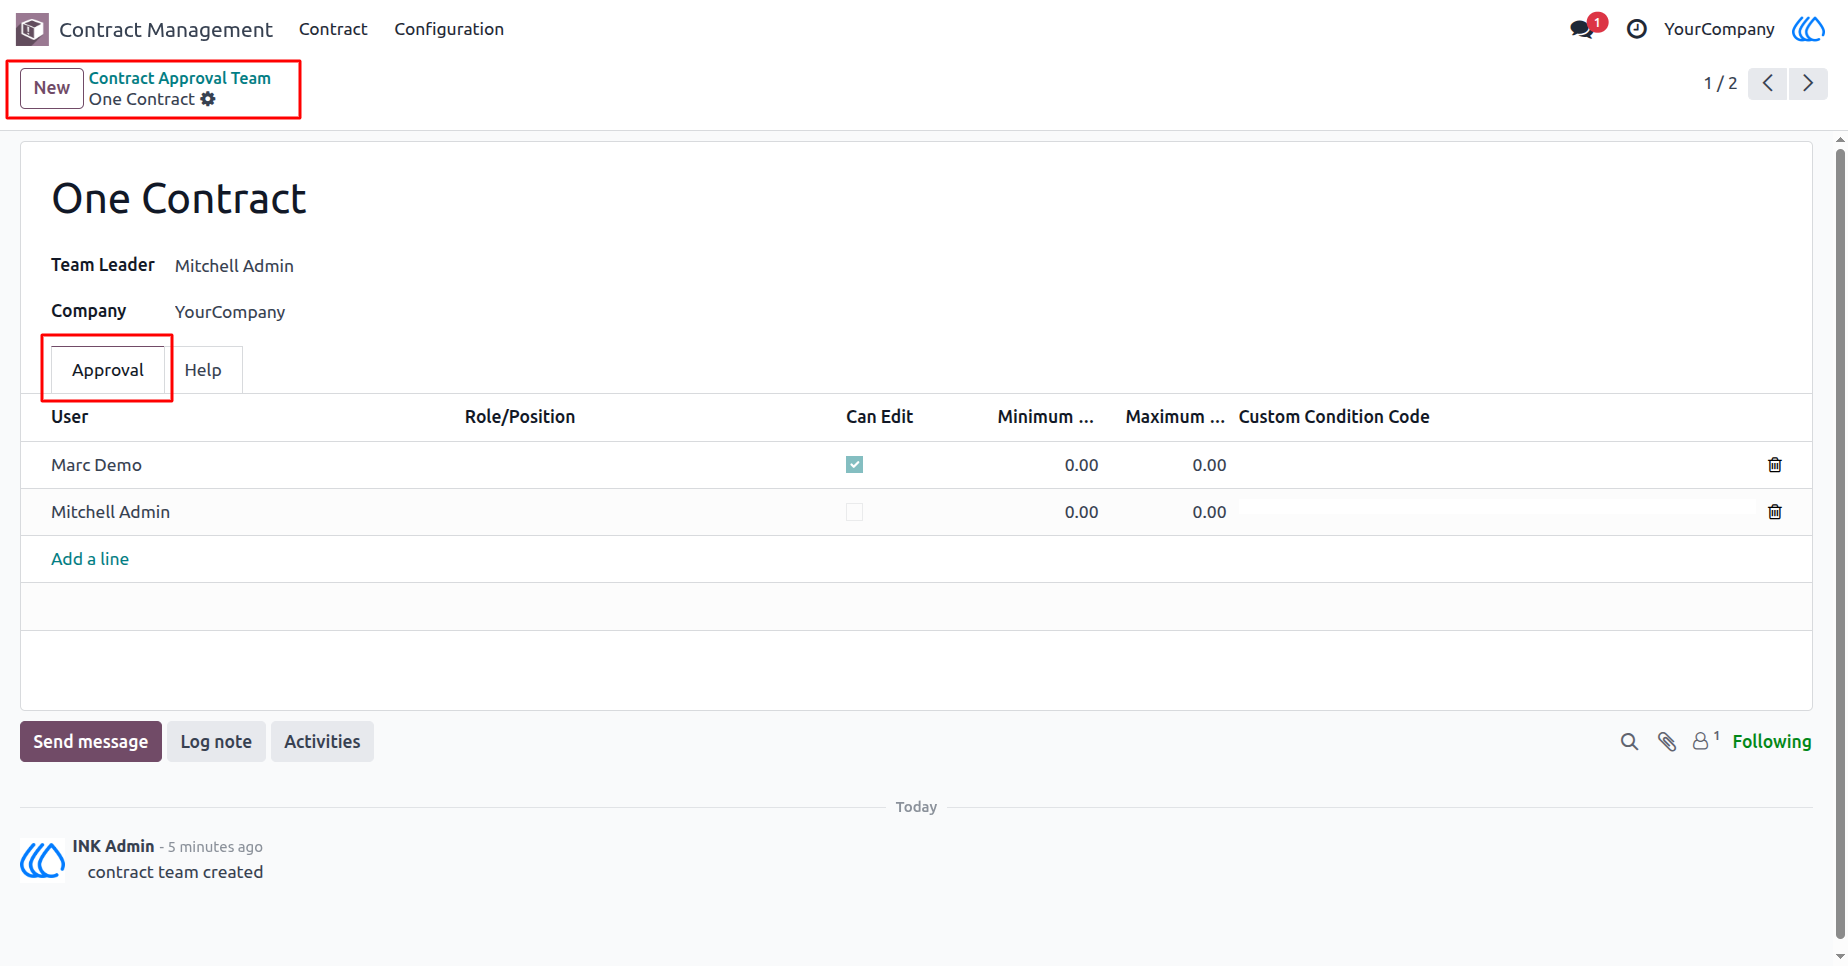The image size is (1848, 966).
Task: Delete the Marc Demo row
Action: point(1775,465)
